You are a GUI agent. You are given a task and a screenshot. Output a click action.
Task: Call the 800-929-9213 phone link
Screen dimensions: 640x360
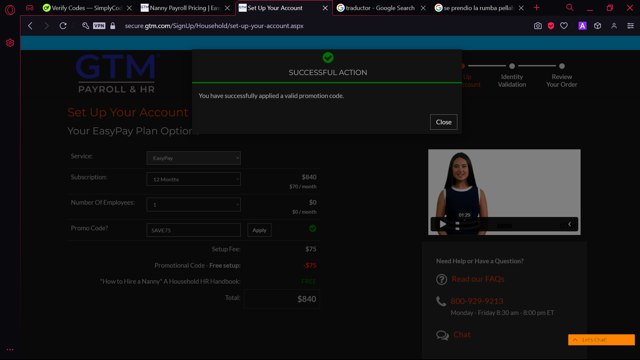[477, 301]
